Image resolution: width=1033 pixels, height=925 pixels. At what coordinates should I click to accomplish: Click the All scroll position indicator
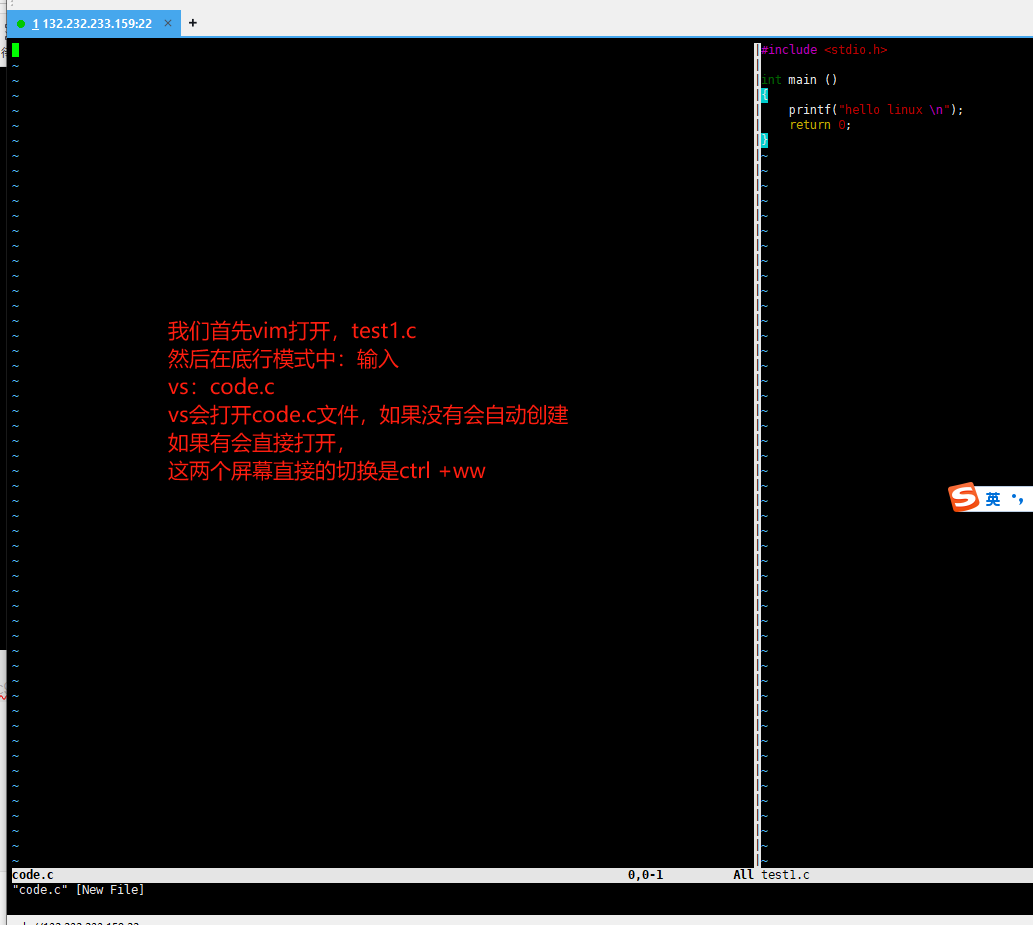point(743,875)
